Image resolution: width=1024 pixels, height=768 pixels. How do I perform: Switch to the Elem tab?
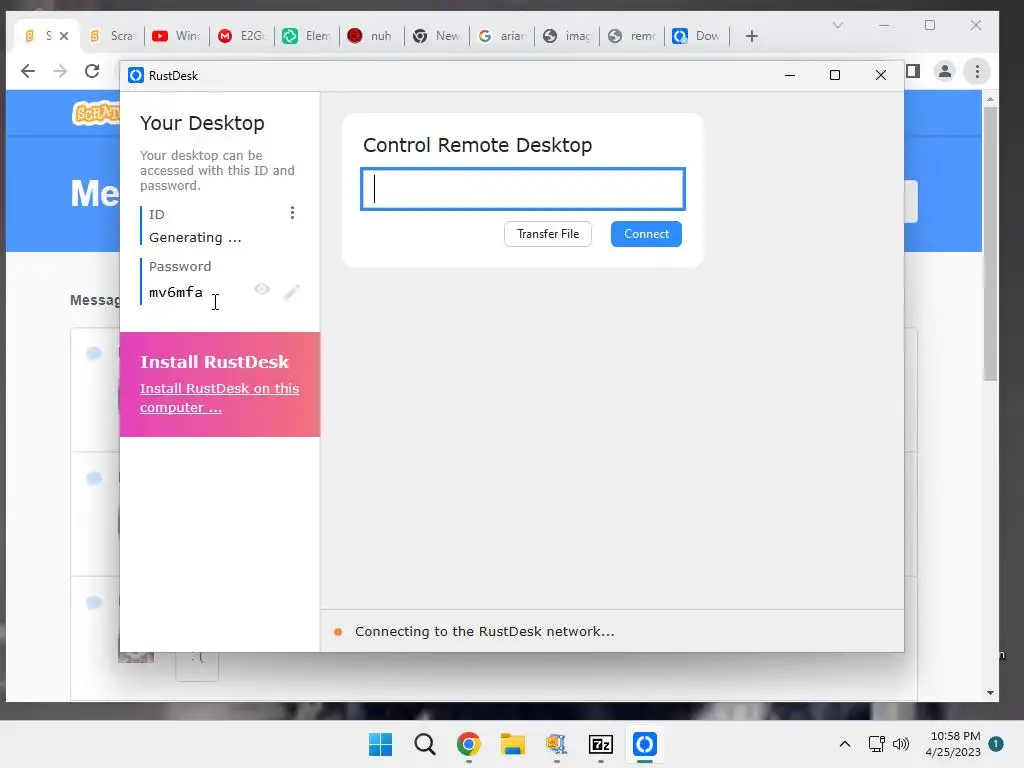click(x=306, y=36)
